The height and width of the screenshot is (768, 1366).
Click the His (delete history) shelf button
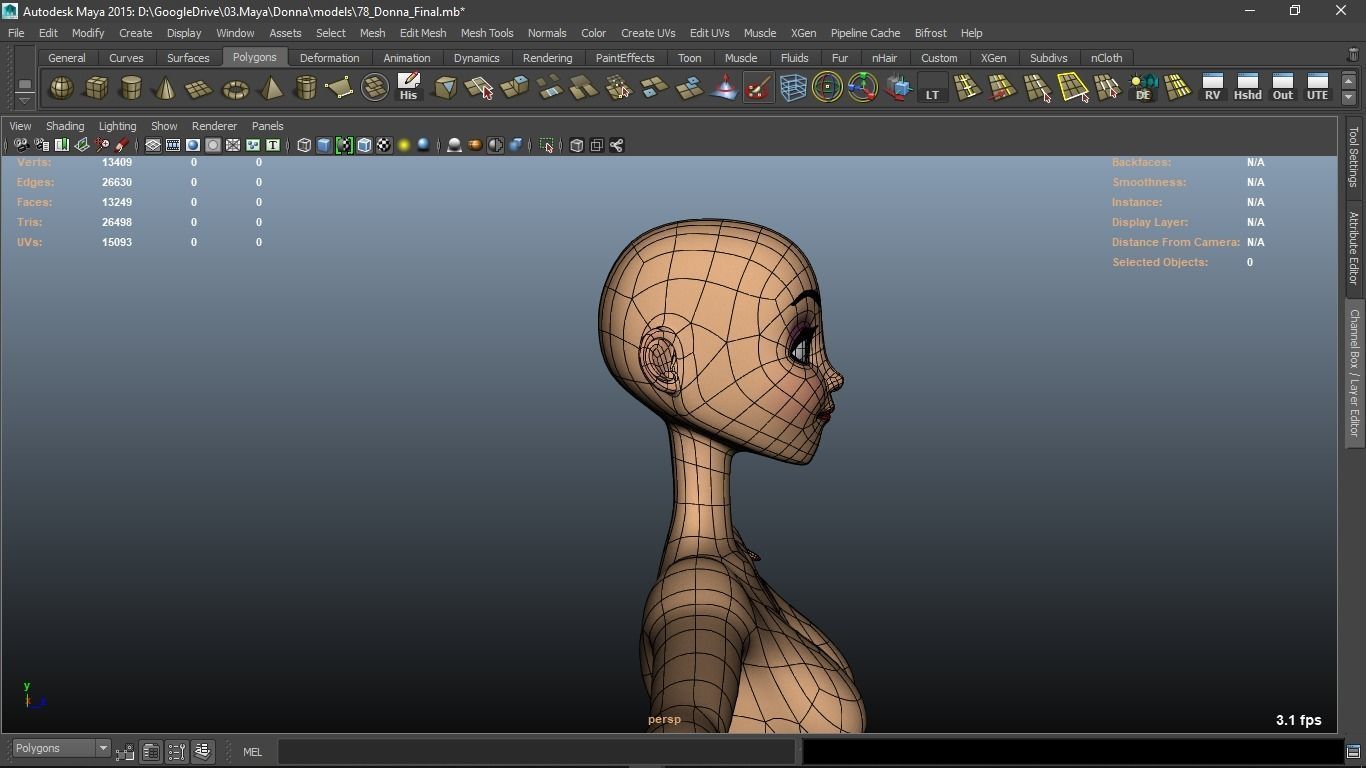tap(409, 88)
